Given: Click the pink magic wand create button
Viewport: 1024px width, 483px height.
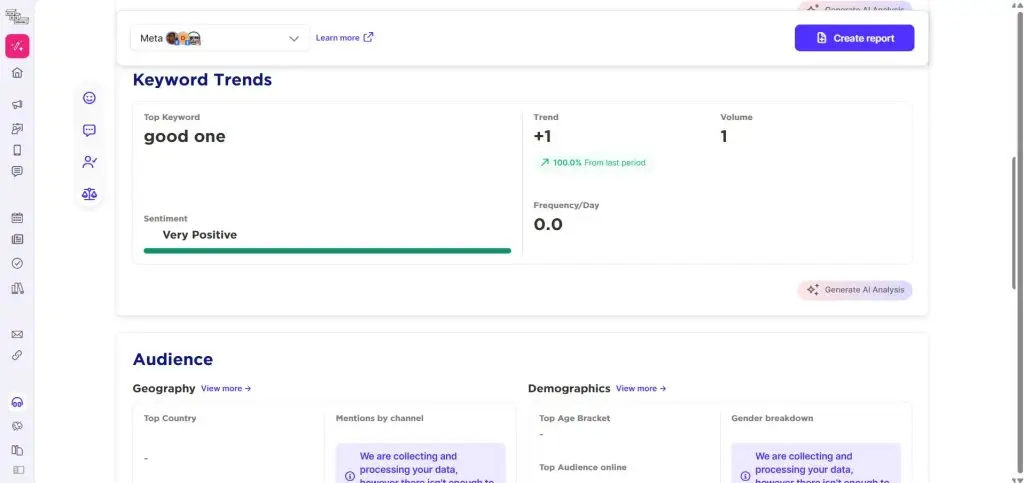Looking at the screenshot, I should point(17,46).
